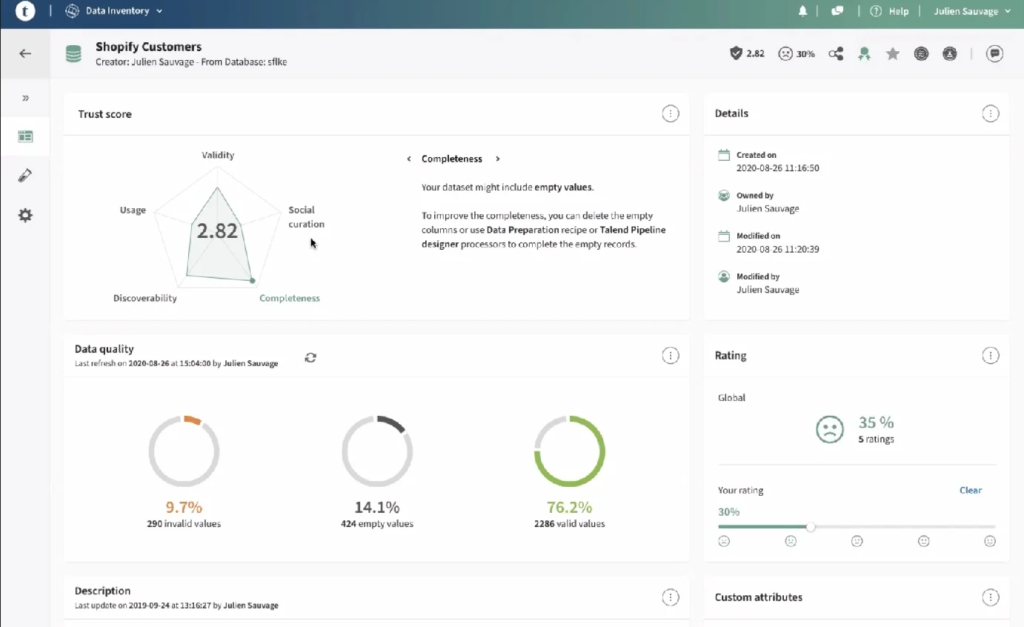Image resolution: width=1024 pixels, height=627 pixels.
Task: Open Details panel options menu
Action: coord(990,114)
